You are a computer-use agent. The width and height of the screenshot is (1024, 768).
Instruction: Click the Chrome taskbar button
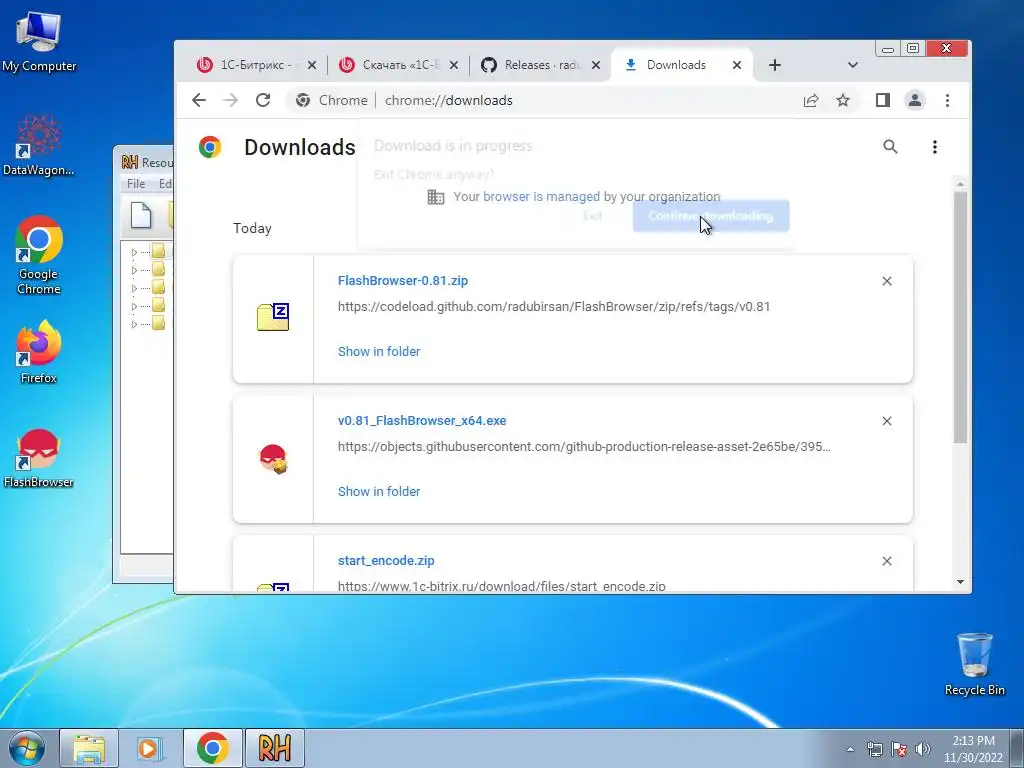tap(213, 748)
